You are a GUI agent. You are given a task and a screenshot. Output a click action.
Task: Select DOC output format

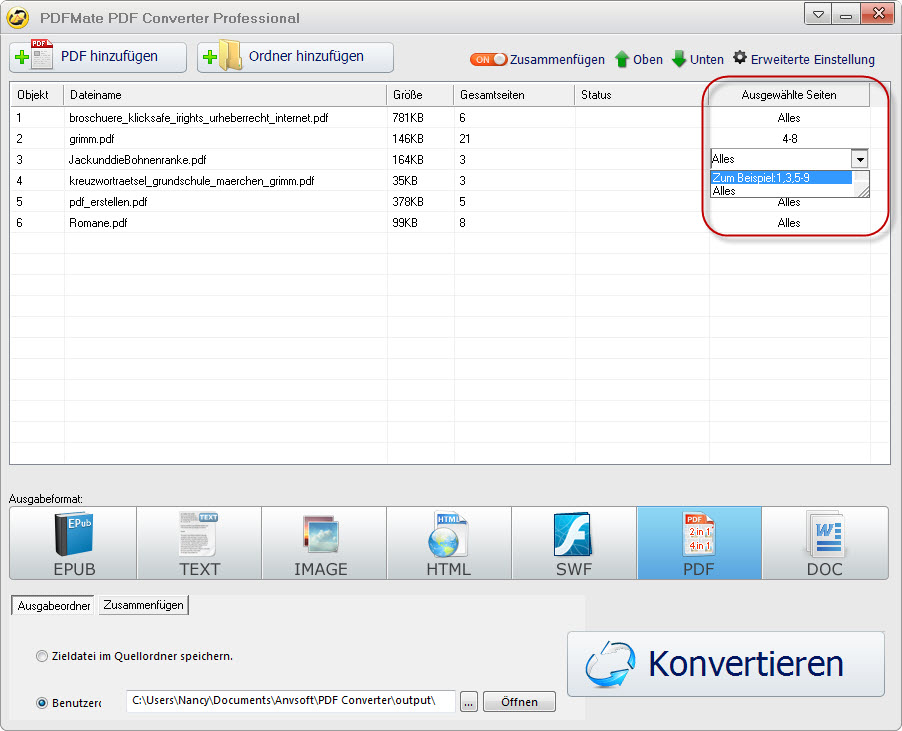825,543
